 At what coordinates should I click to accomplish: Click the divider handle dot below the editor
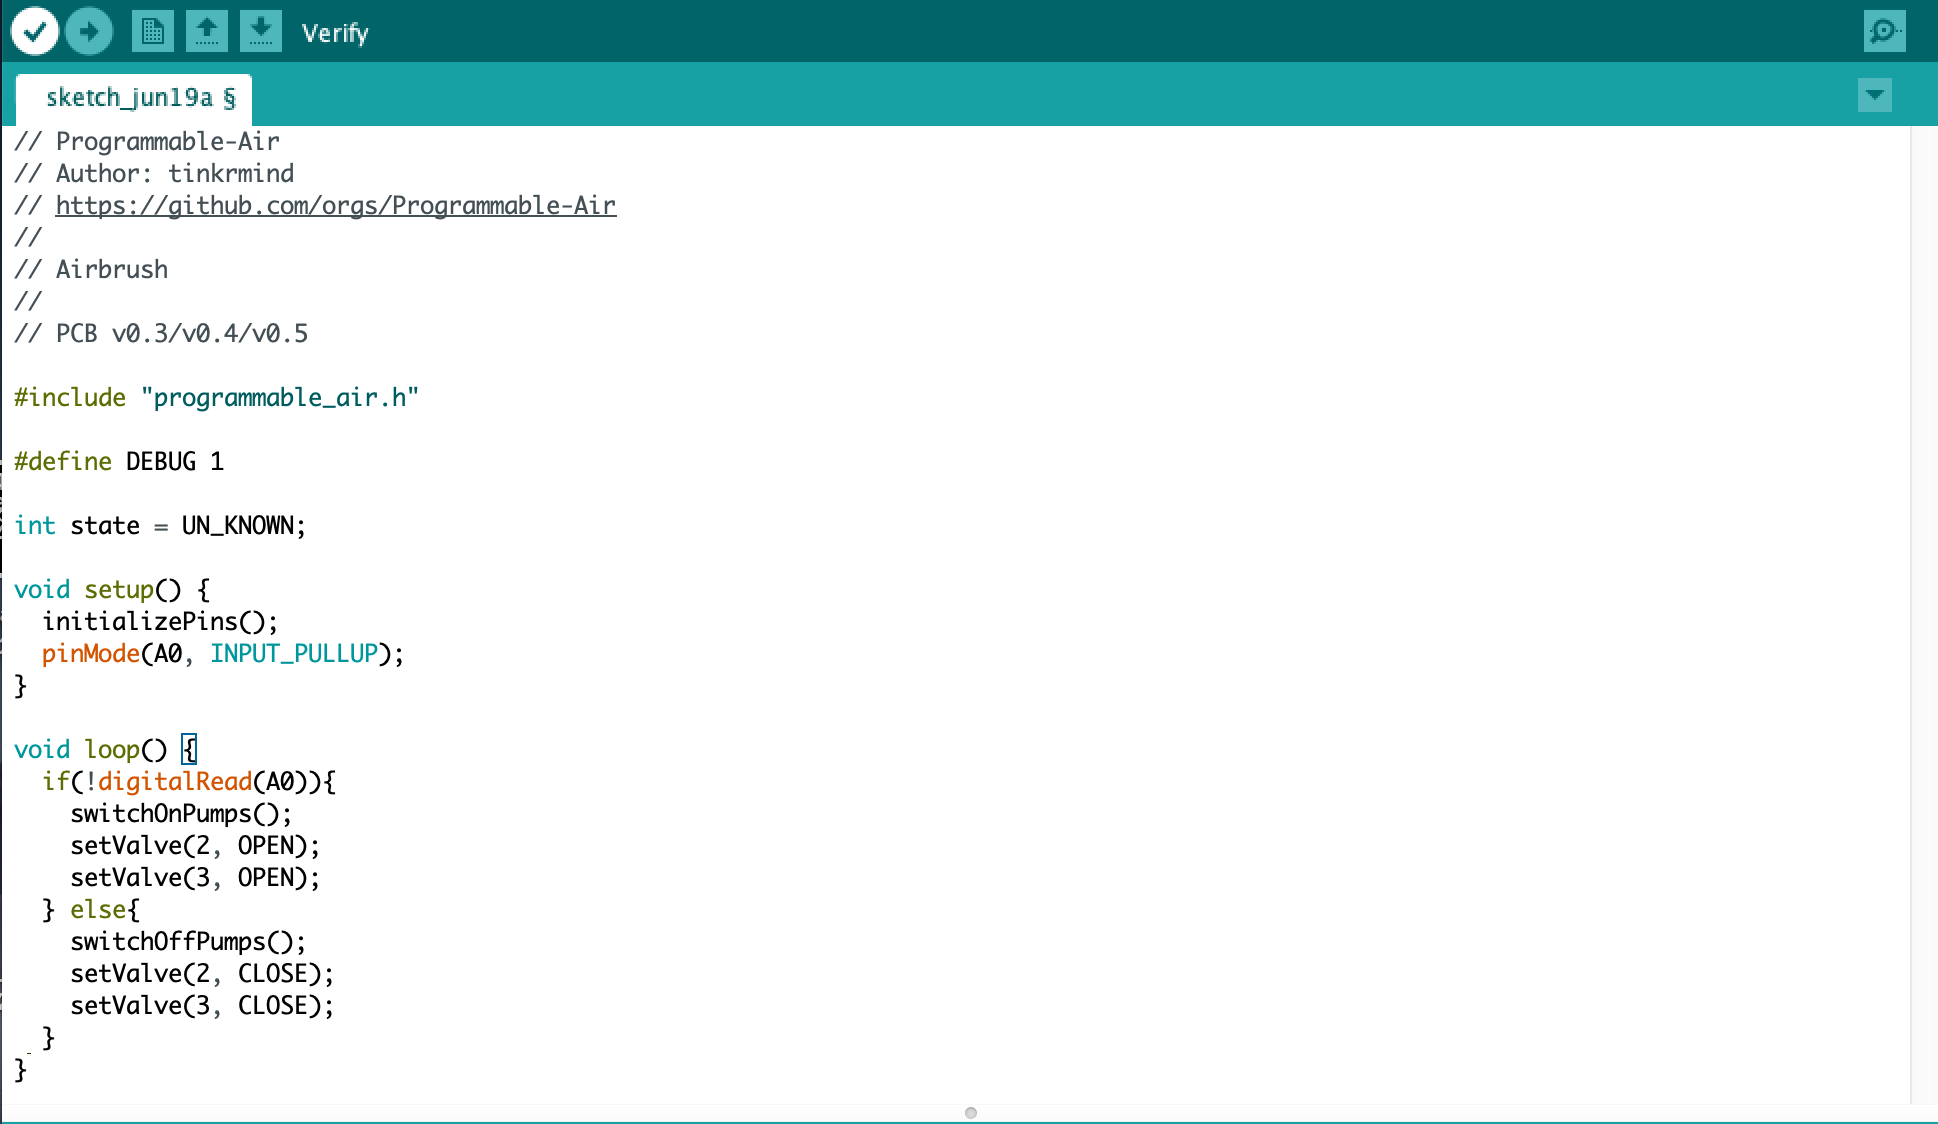pyautogui.click(x=970, y=1113)
